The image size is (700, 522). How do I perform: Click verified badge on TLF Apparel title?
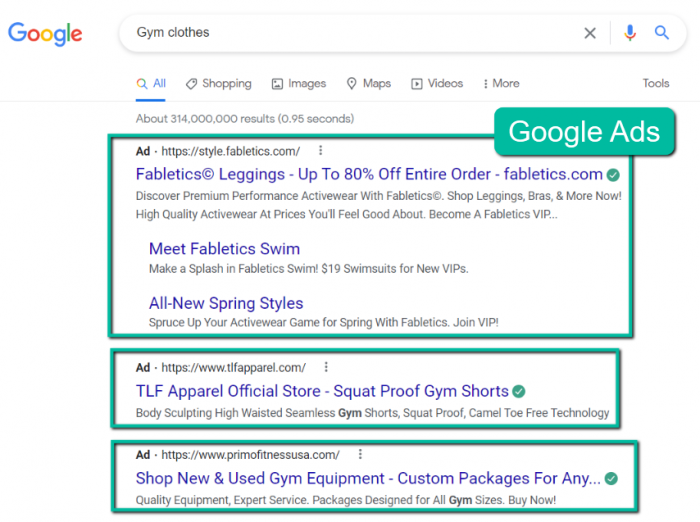click(x=519, y=392)
